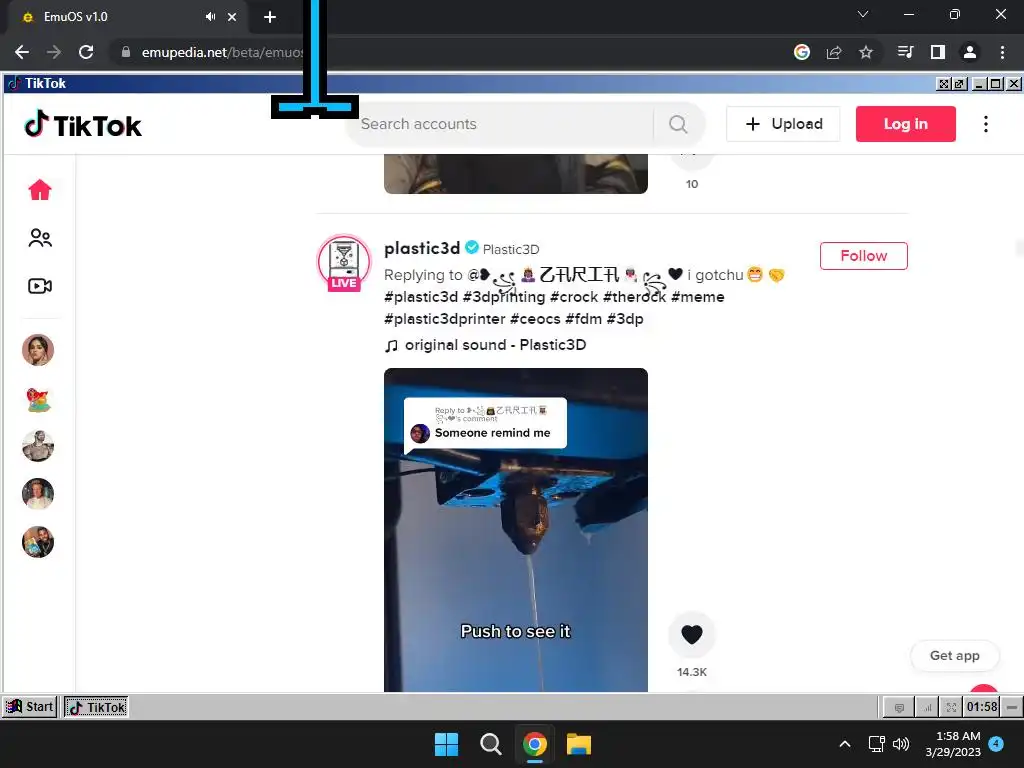
Task: Click the TikTok window title bar icon
Action: pyautogui.click(x=14, y=83)
